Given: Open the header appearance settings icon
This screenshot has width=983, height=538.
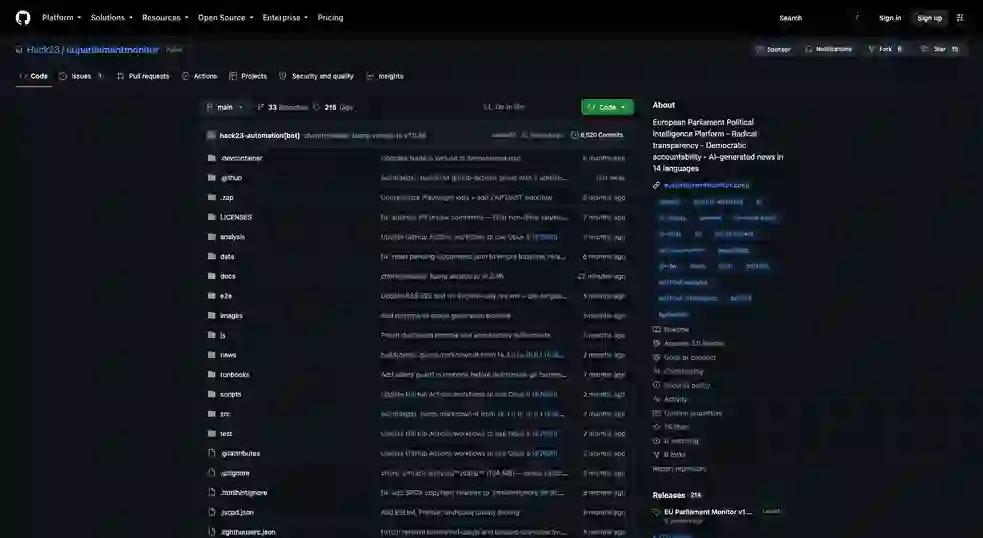Looking at the screenshot, I should 960,18.
